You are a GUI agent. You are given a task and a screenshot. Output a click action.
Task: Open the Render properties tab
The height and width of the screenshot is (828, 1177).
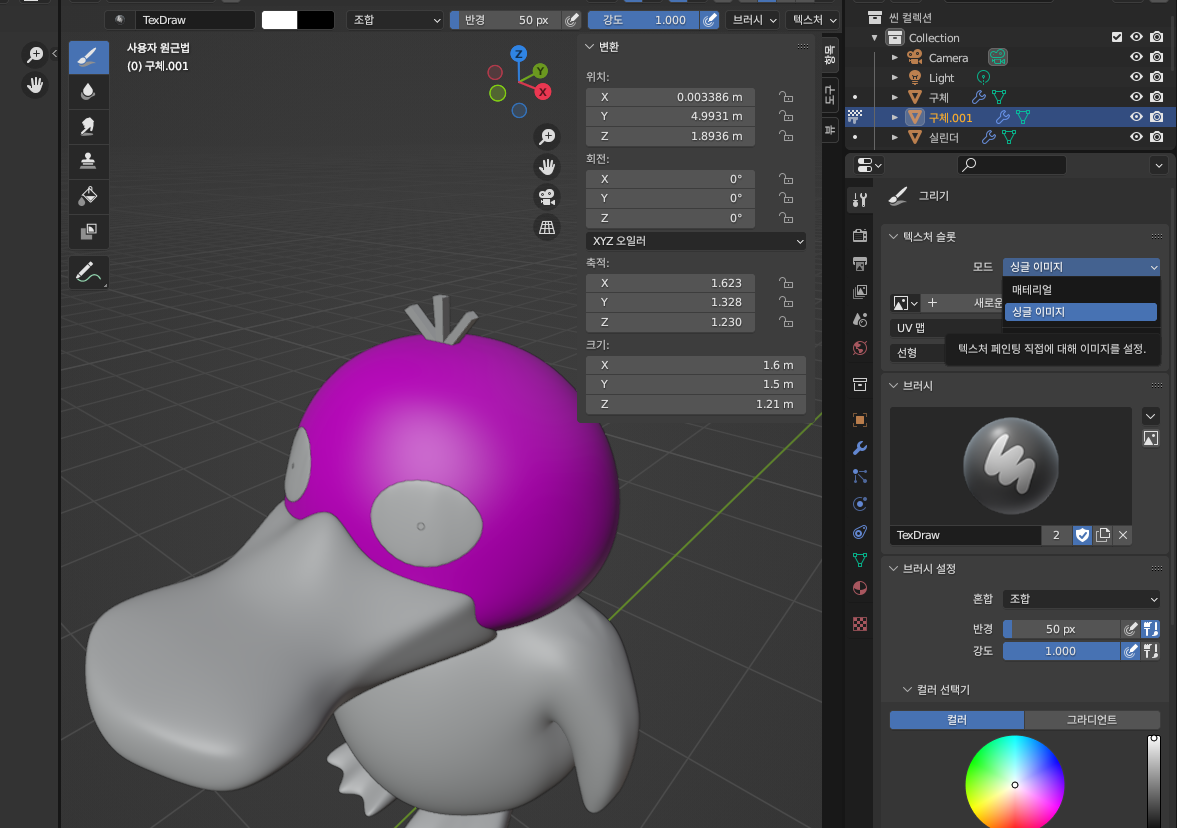point(859,235)
